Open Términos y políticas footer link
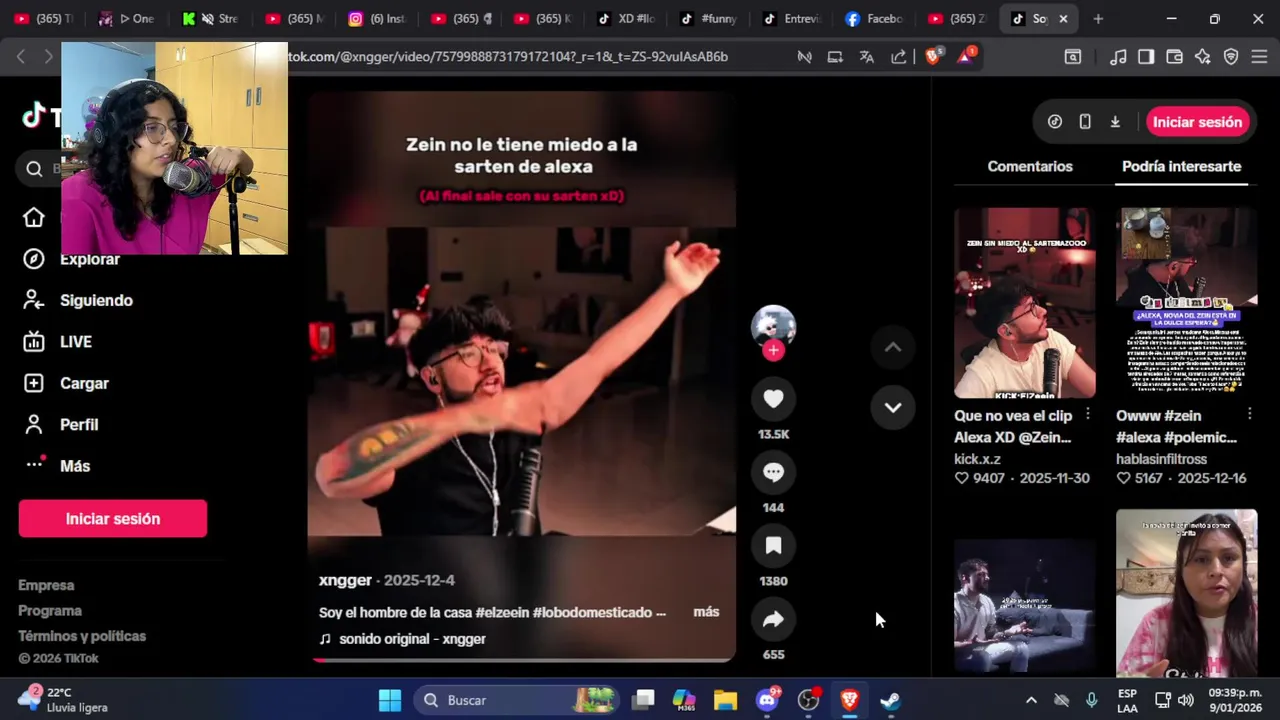This screenshot has height=720, width=1280. (x=82, y=636)
